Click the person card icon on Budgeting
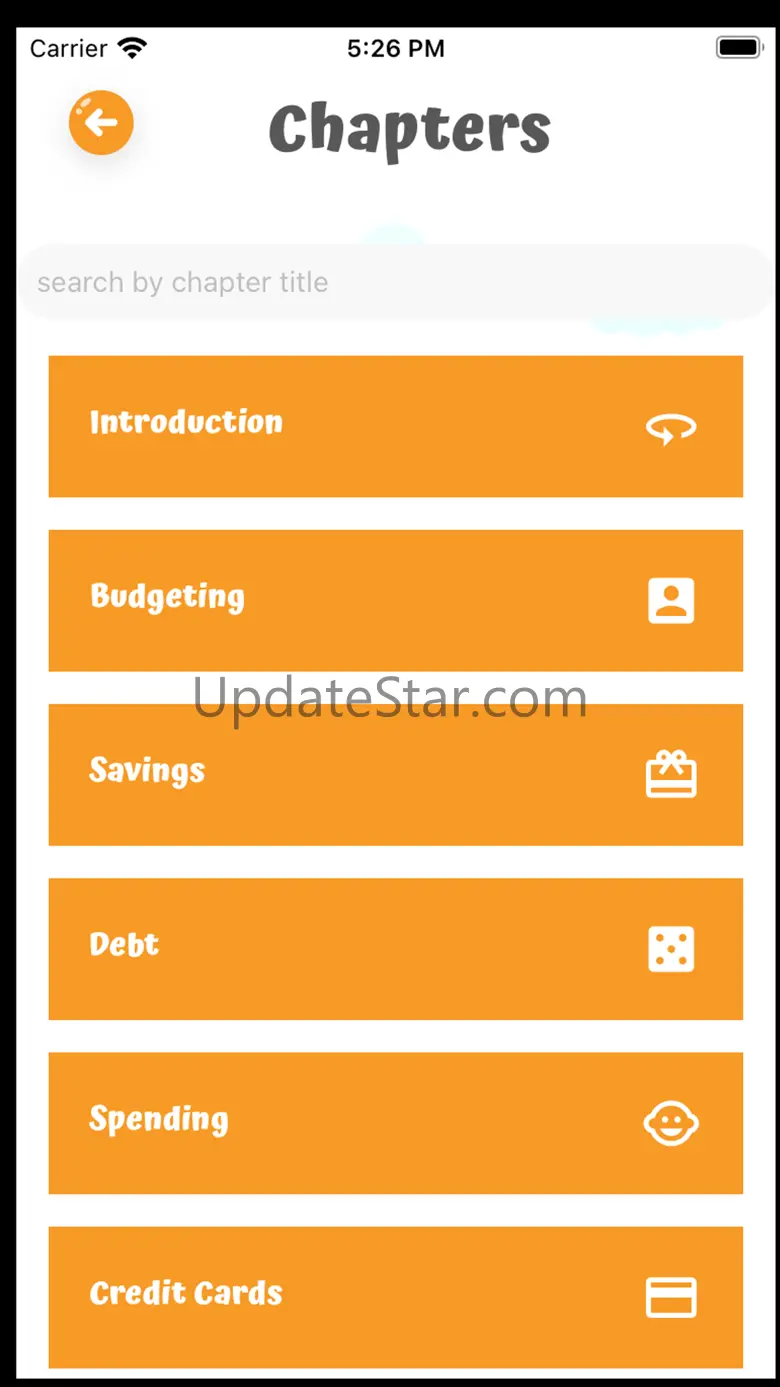The width and height of the screenshot is (780, 1387). pos(671,601)
